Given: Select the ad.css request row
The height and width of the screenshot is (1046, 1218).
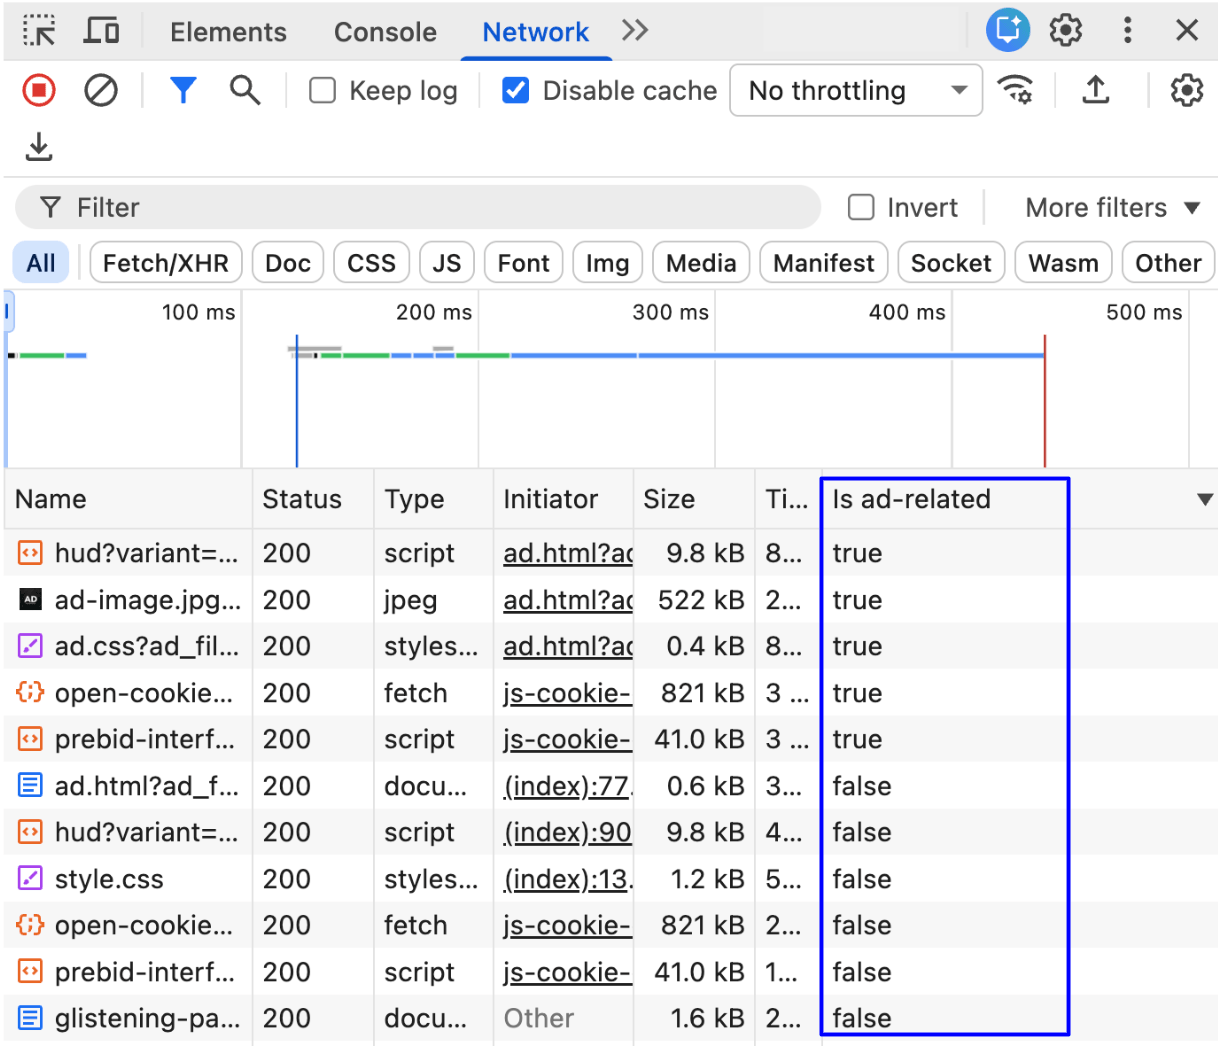Looking at the screenshot, I should (x=610, y=646).
